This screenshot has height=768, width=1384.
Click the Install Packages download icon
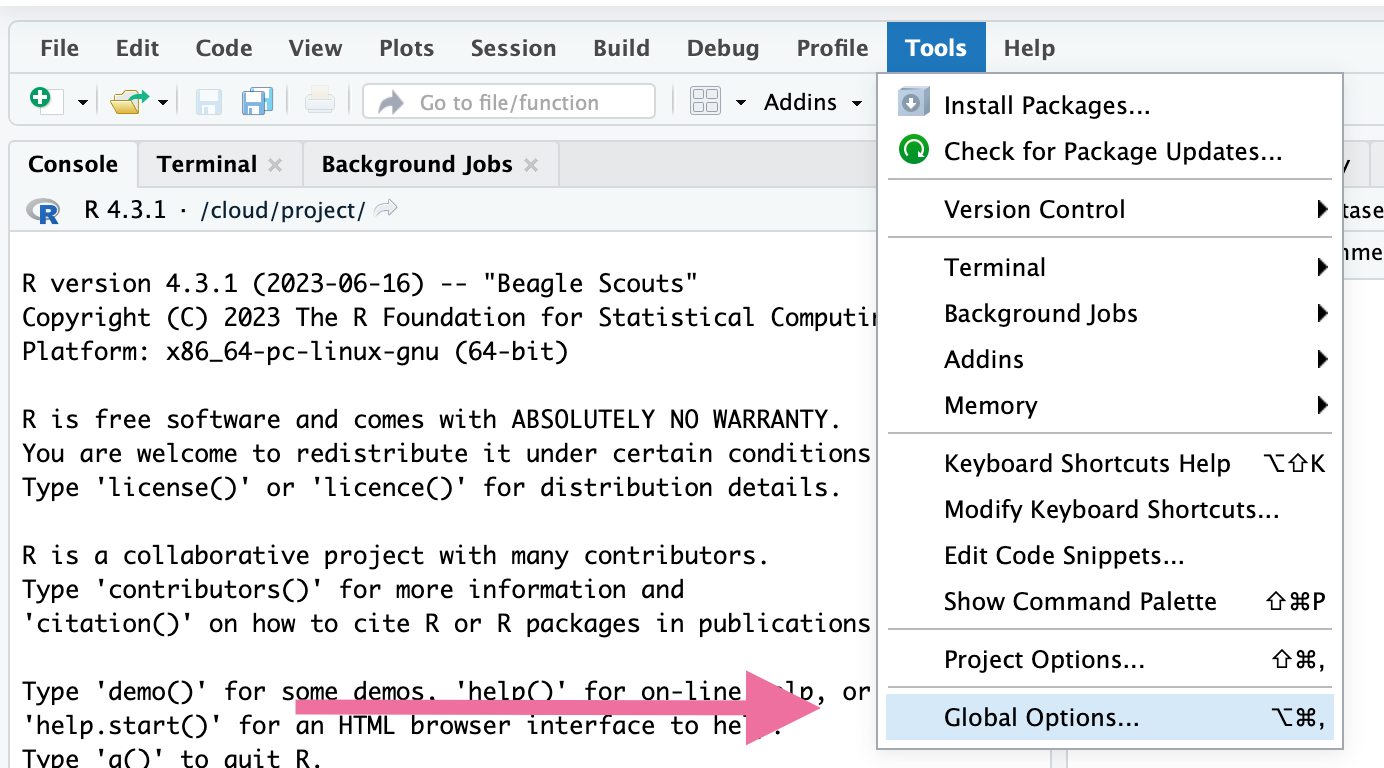(x=913, y=103)
